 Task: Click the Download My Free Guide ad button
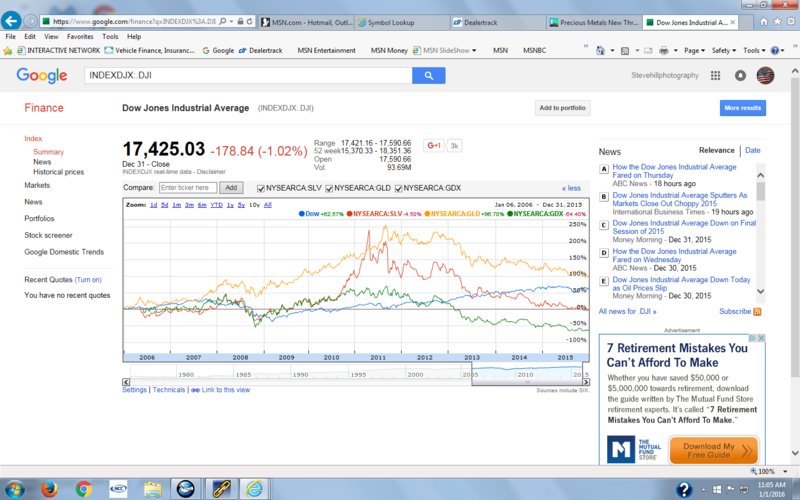point(714,450)
